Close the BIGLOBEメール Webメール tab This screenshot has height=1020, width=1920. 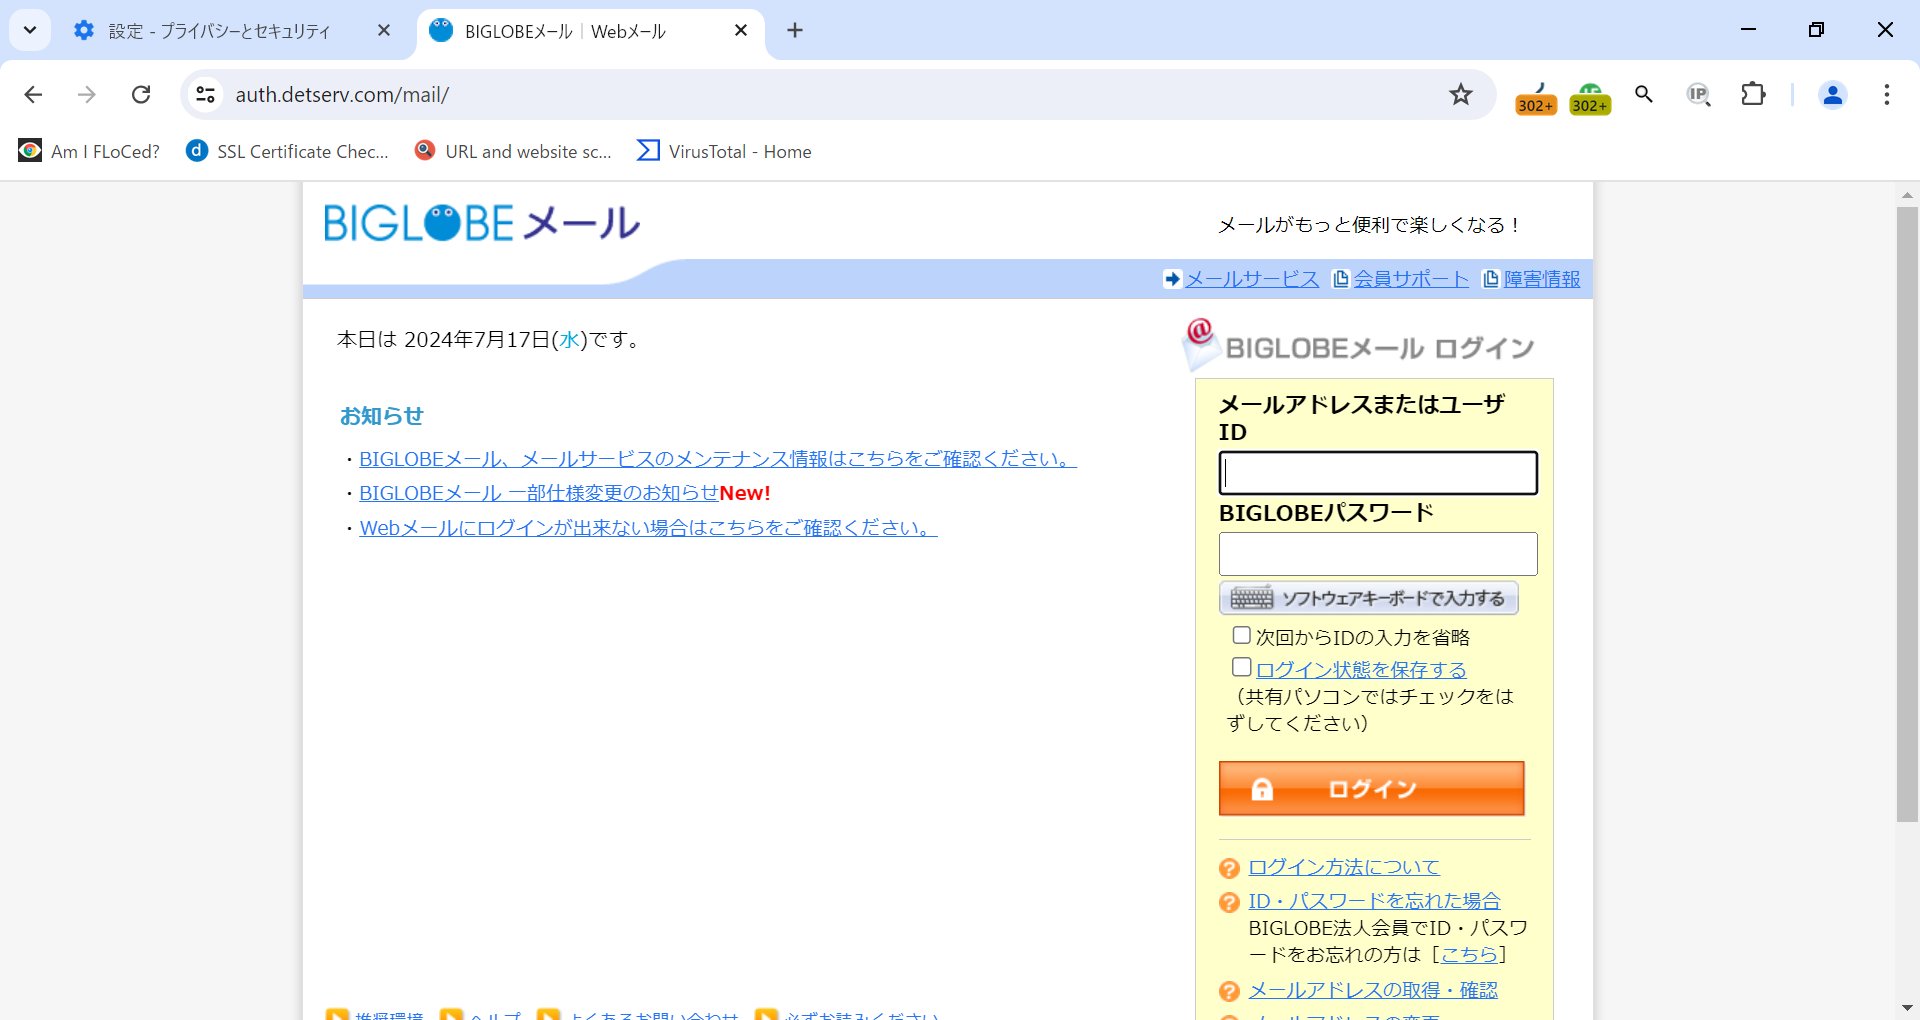click(741, 30)
